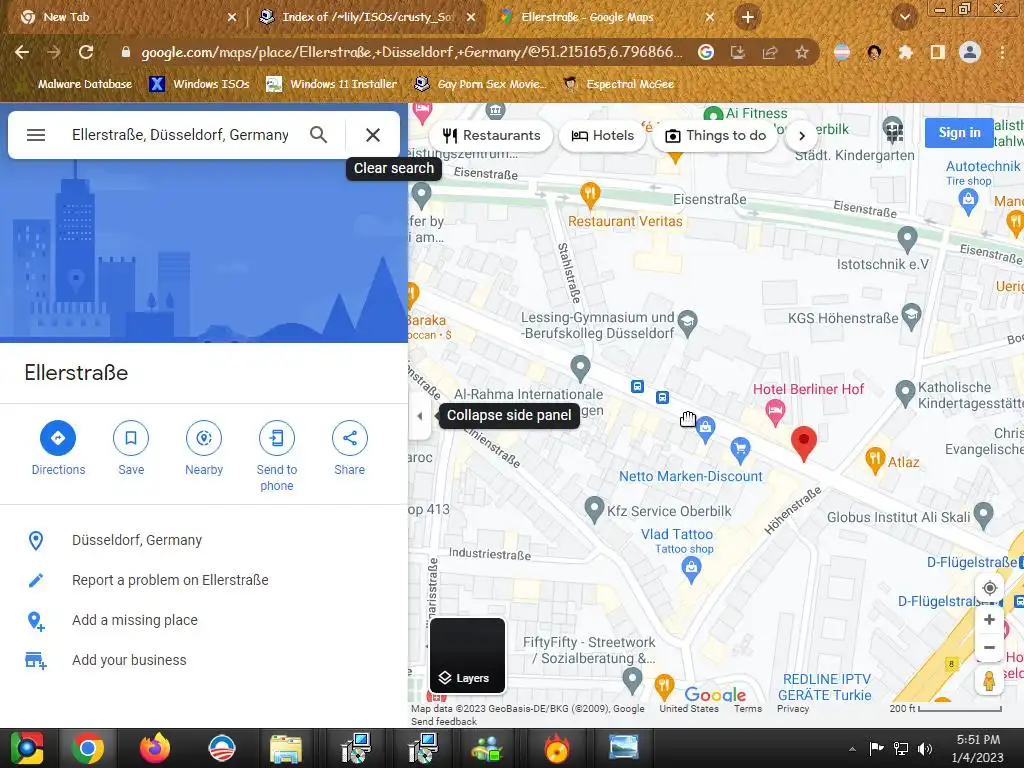Go back with the browser back arrow
This screenshot has height=768, width=1024.
click(x=22, y=52)
